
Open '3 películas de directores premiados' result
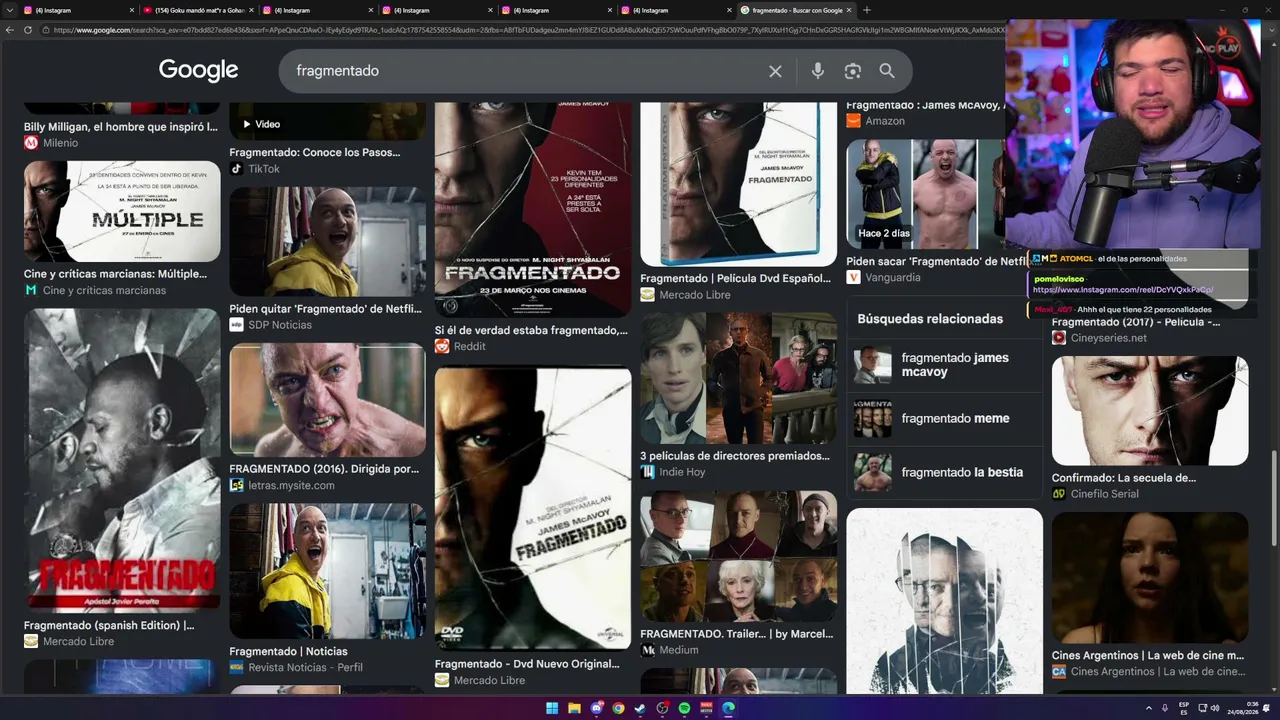click(x=735, y=456)
